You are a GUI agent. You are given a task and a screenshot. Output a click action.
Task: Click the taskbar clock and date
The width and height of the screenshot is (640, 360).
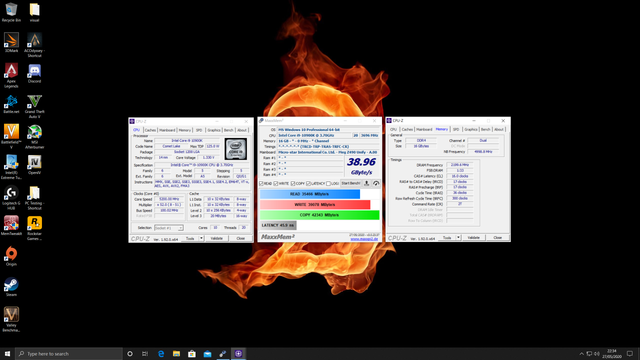pyautogui.click(x=612, y=353)
